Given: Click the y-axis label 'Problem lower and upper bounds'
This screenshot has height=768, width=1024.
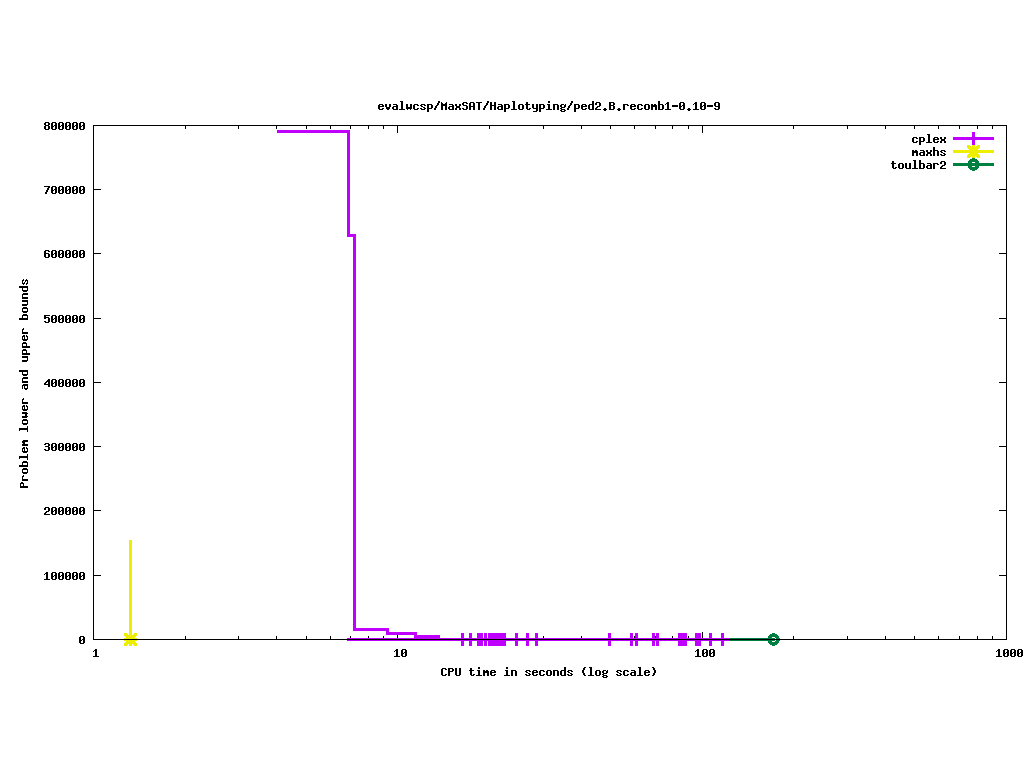Looking at the screenshot, I should (25, 383).
